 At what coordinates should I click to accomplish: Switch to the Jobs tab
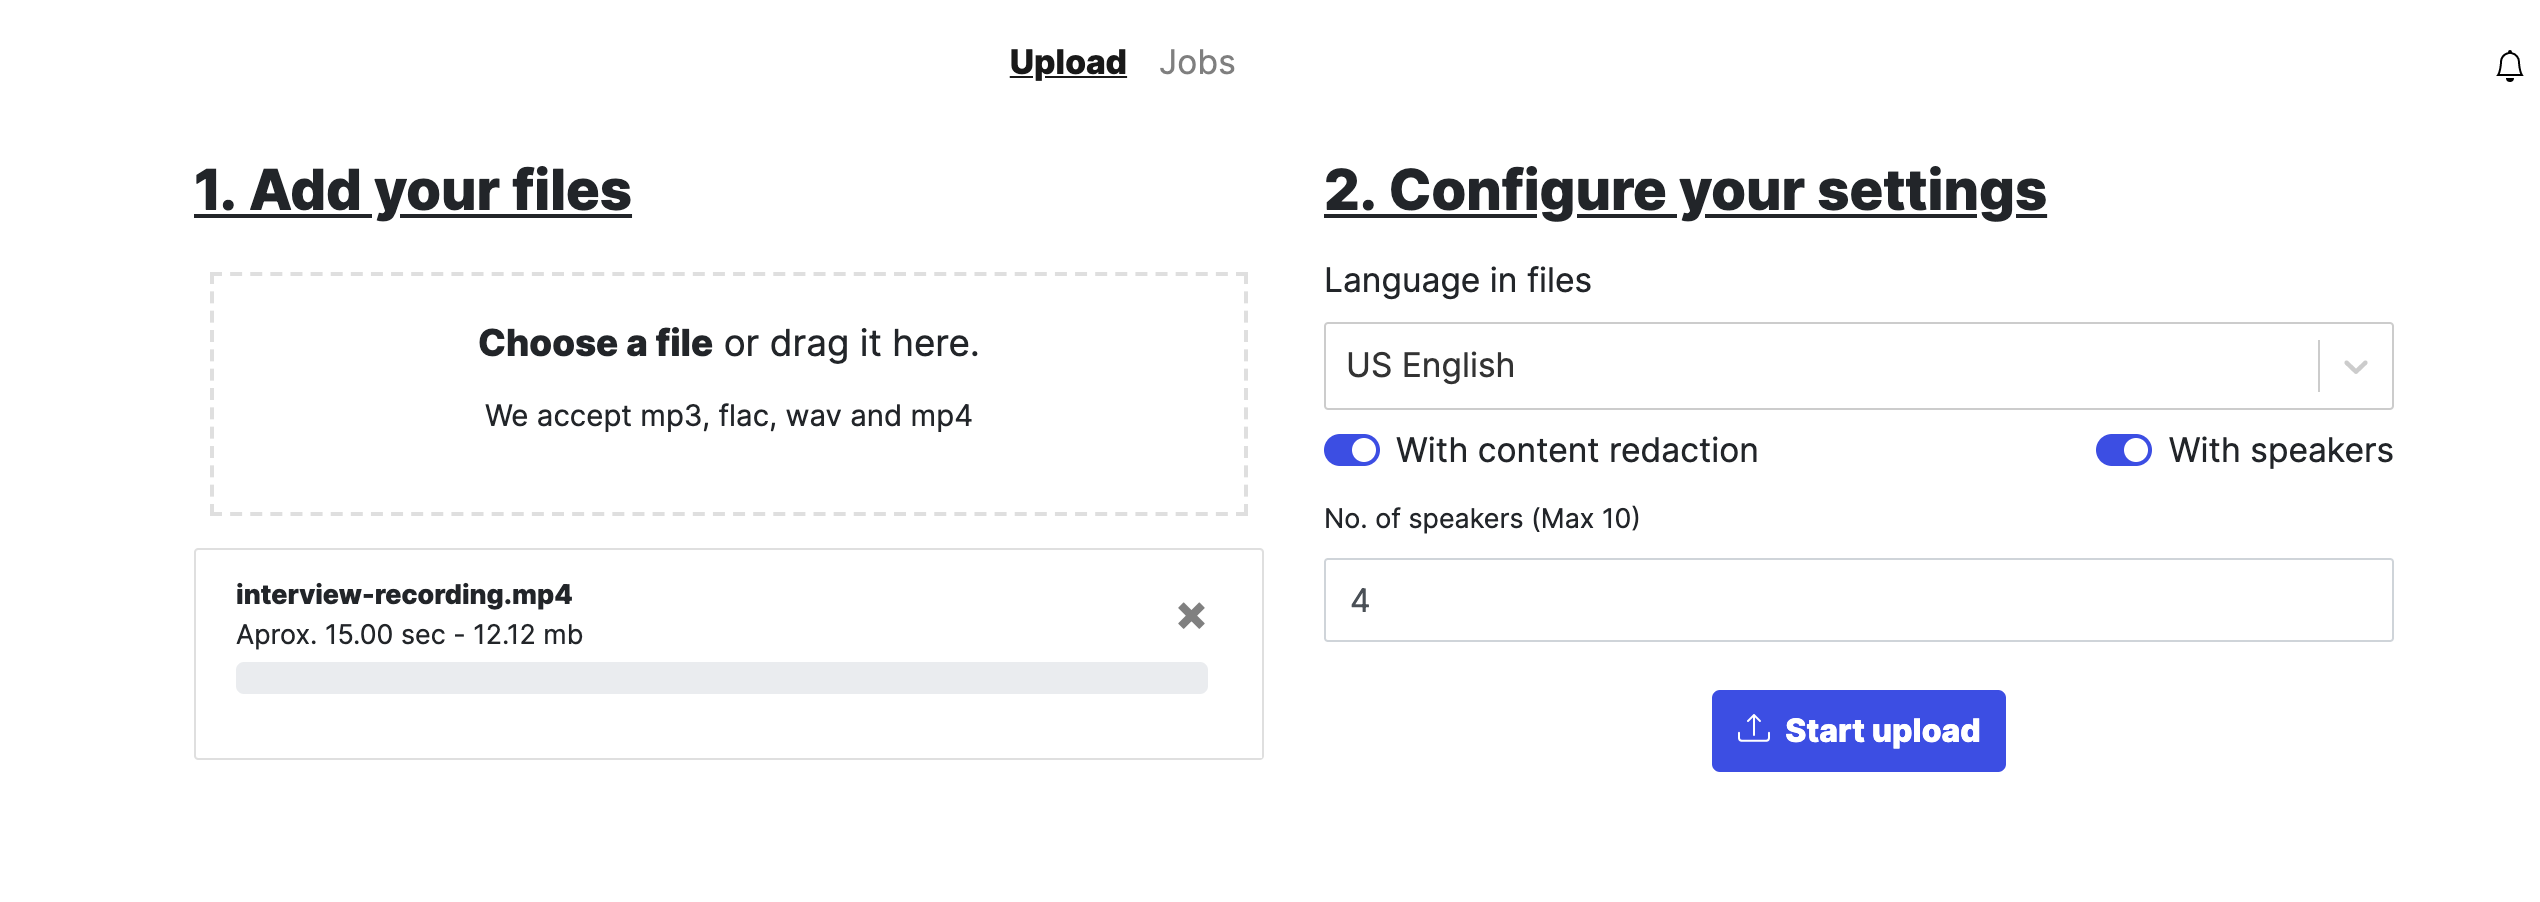tap(1196, 63)
